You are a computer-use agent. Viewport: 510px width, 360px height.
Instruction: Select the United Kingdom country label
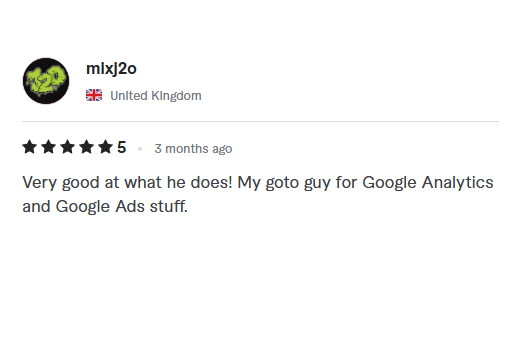pos(156,96)
